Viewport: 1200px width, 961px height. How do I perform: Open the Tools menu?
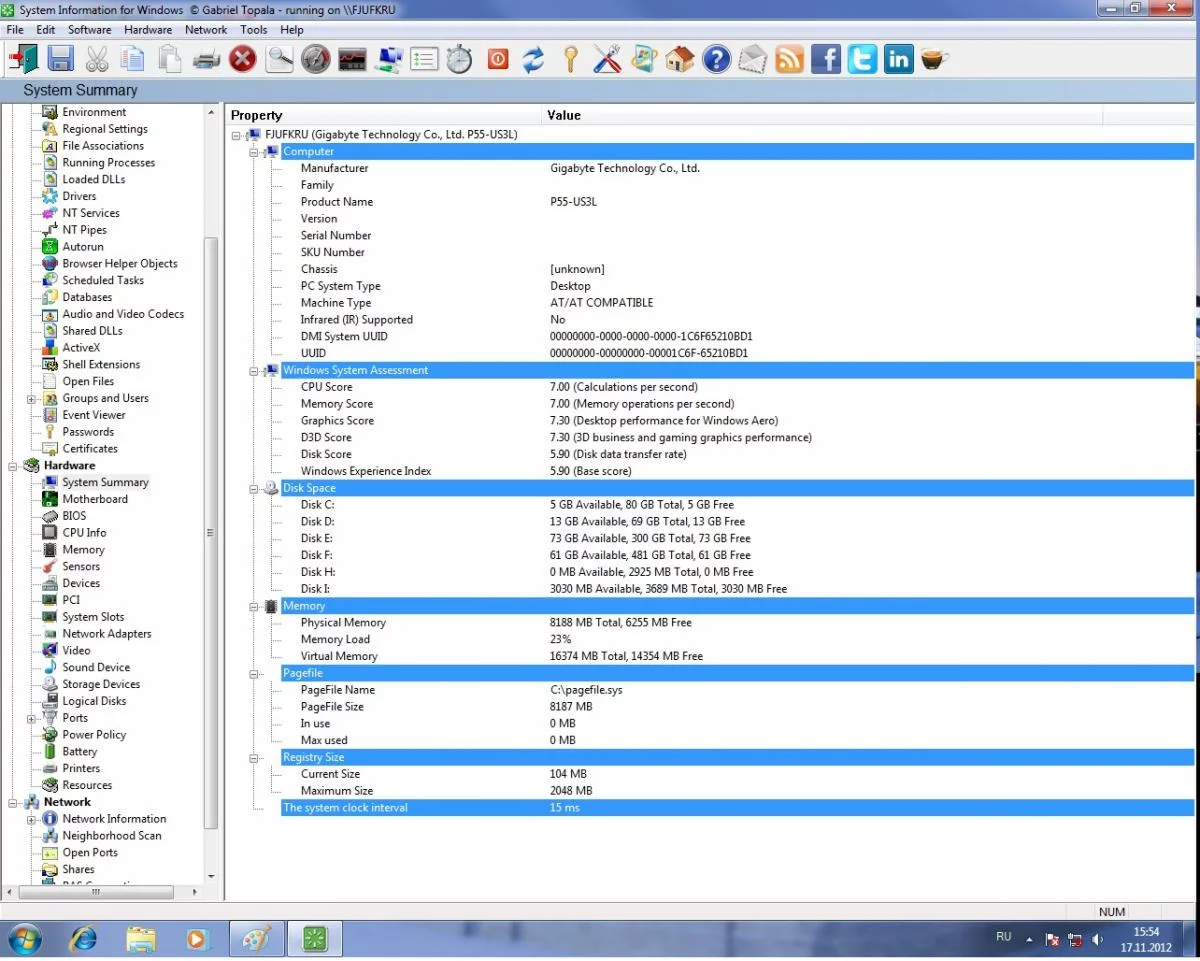tap(254, 30)
